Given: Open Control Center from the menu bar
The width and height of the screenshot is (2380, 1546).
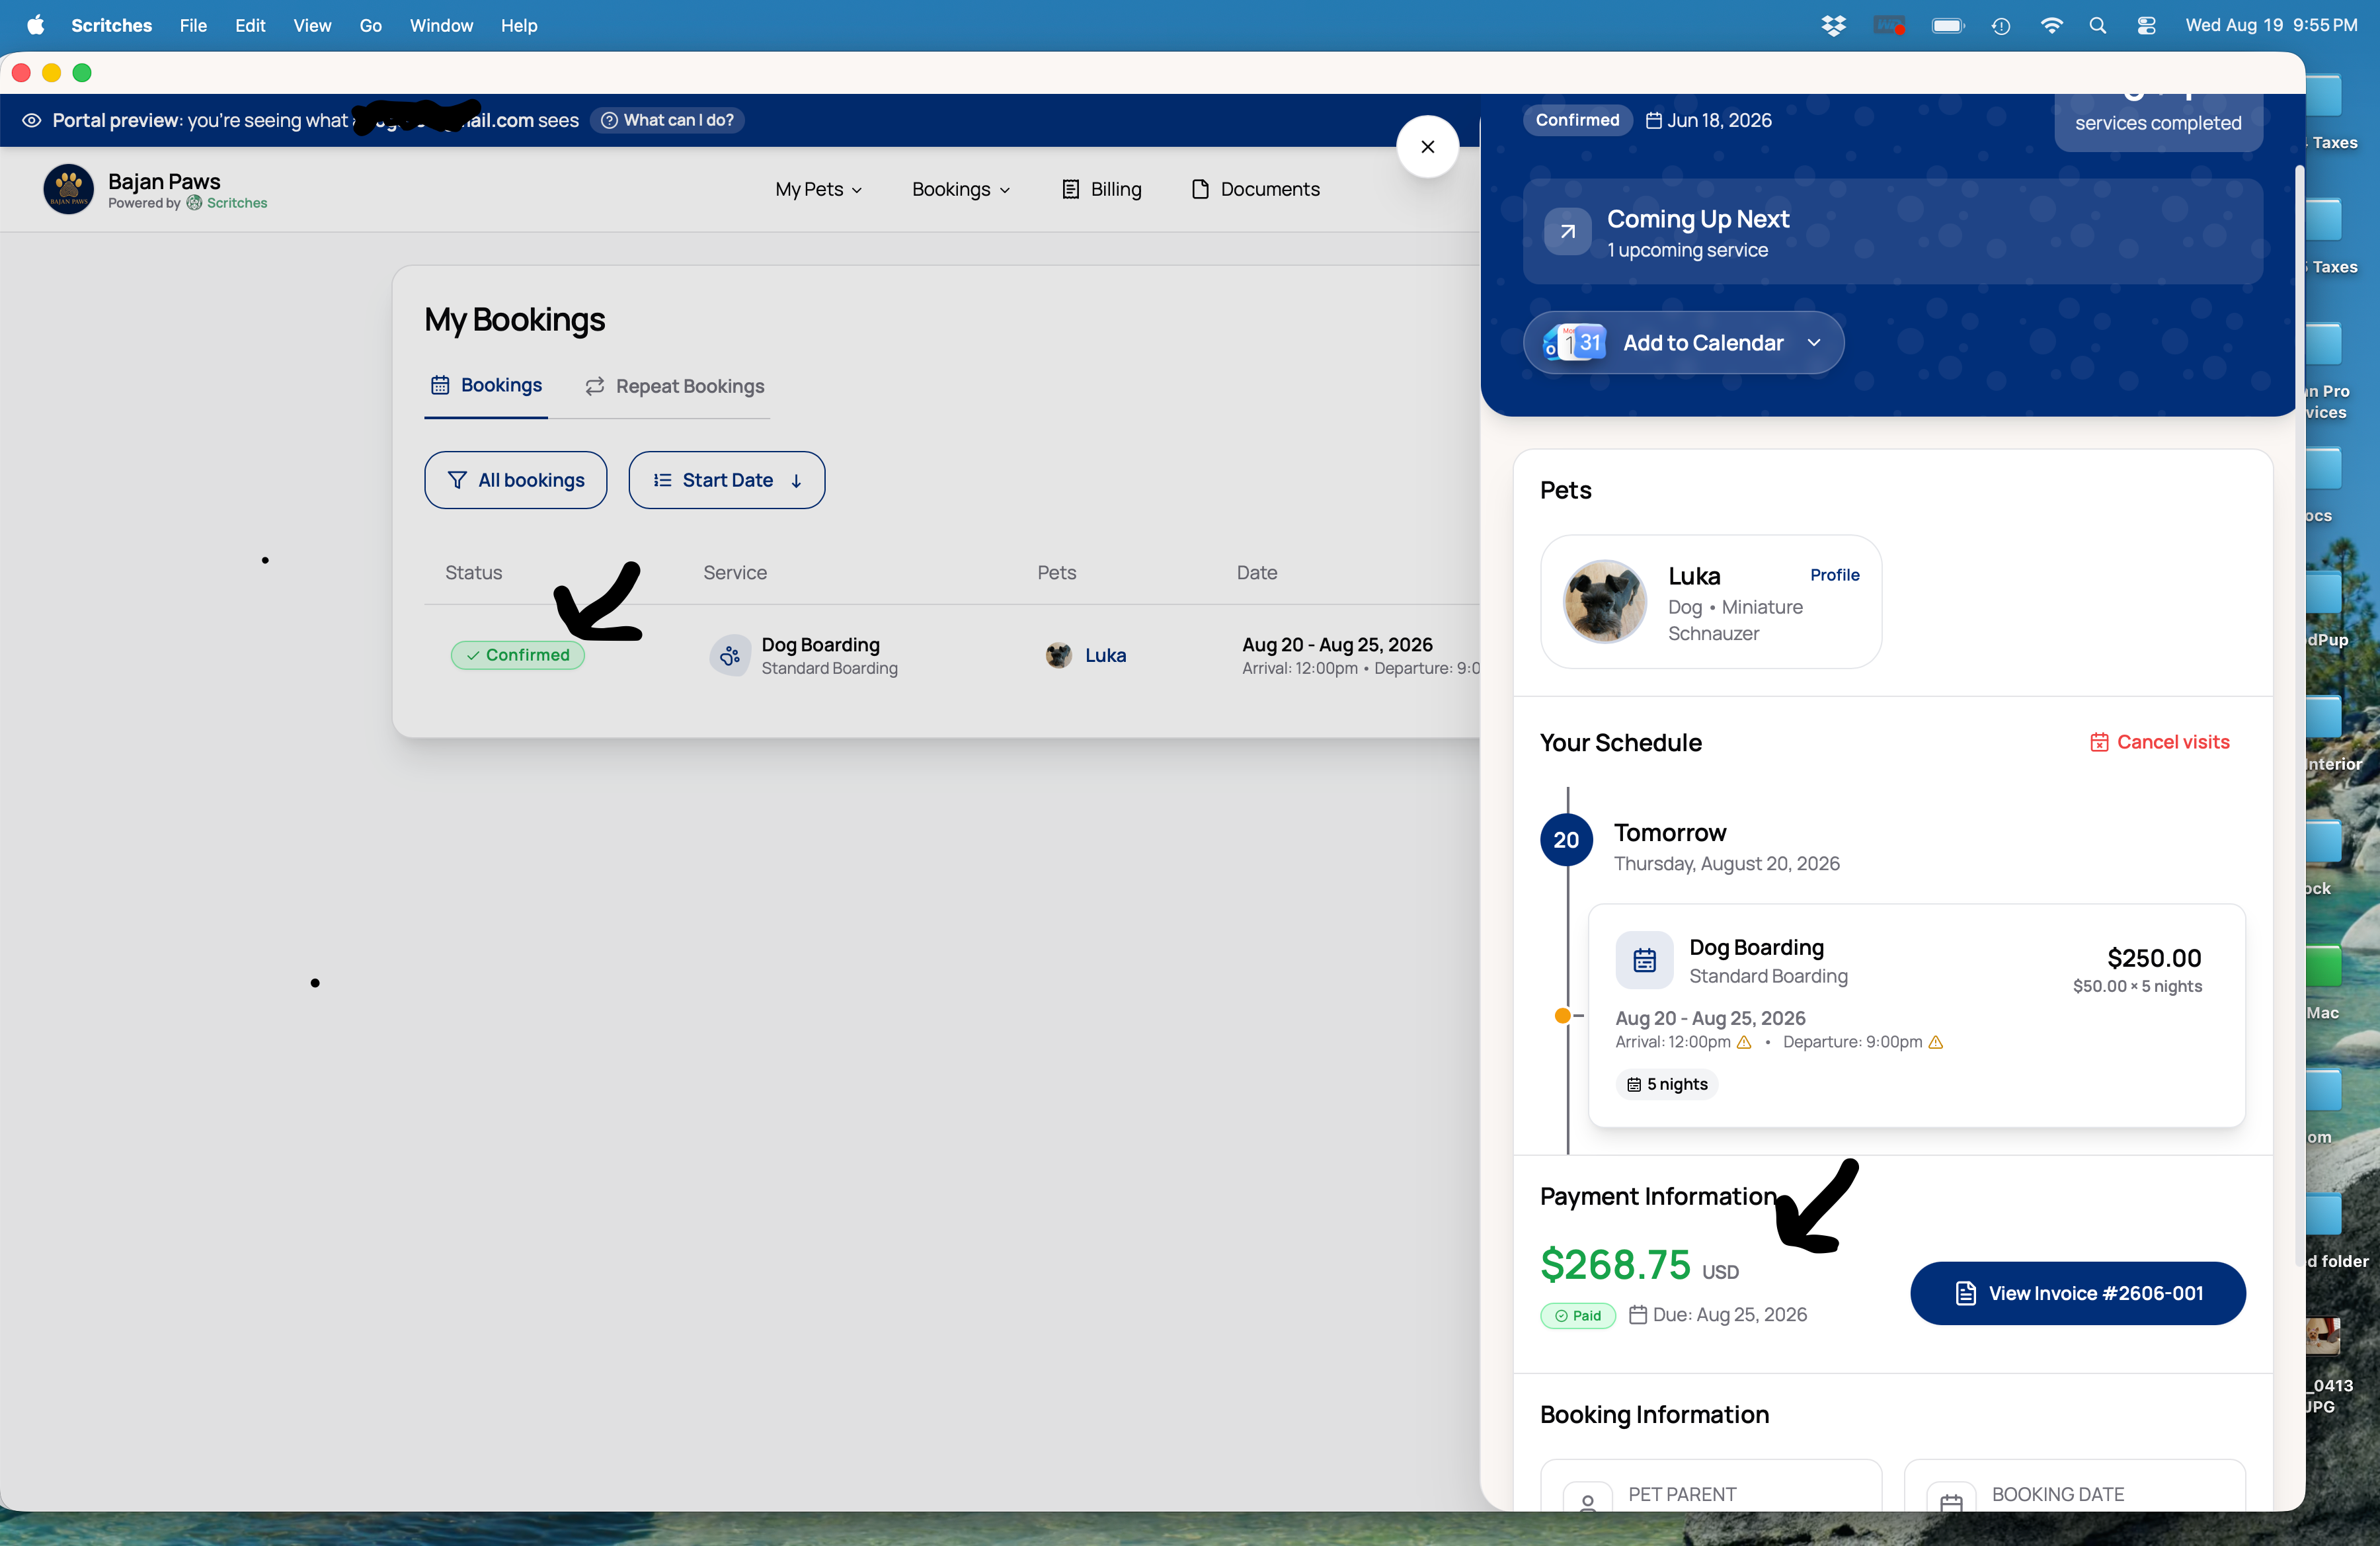Looking at the screenshot, I should [x=2146, y=26].
